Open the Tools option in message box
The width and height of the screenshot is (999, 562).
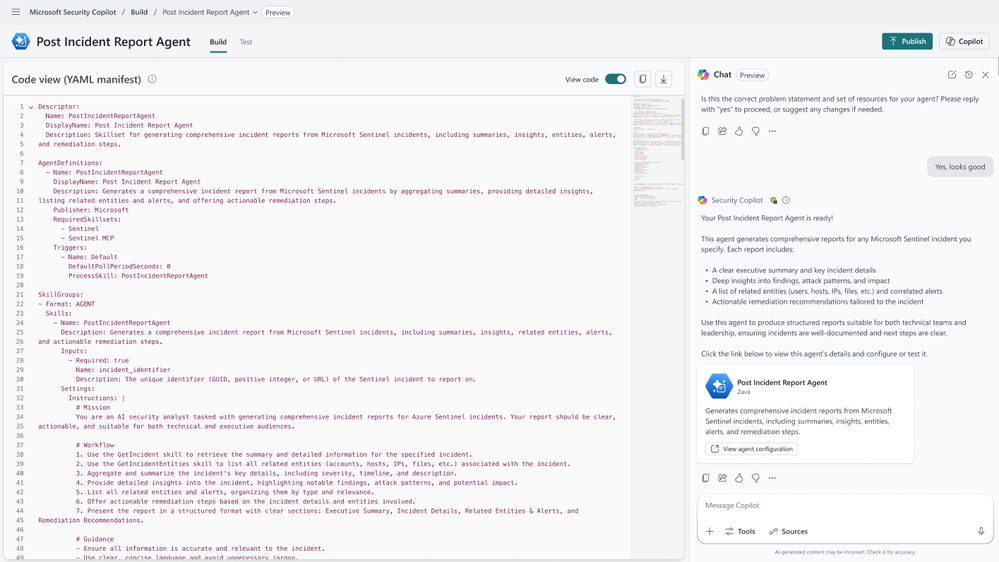point(740,531)
